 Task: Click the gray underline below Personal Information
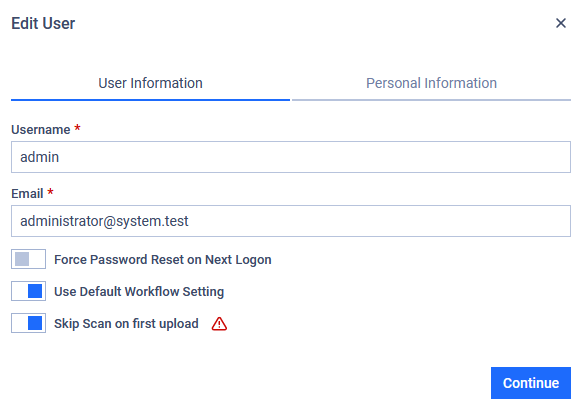pyautogui.click(x=431, y=100)
